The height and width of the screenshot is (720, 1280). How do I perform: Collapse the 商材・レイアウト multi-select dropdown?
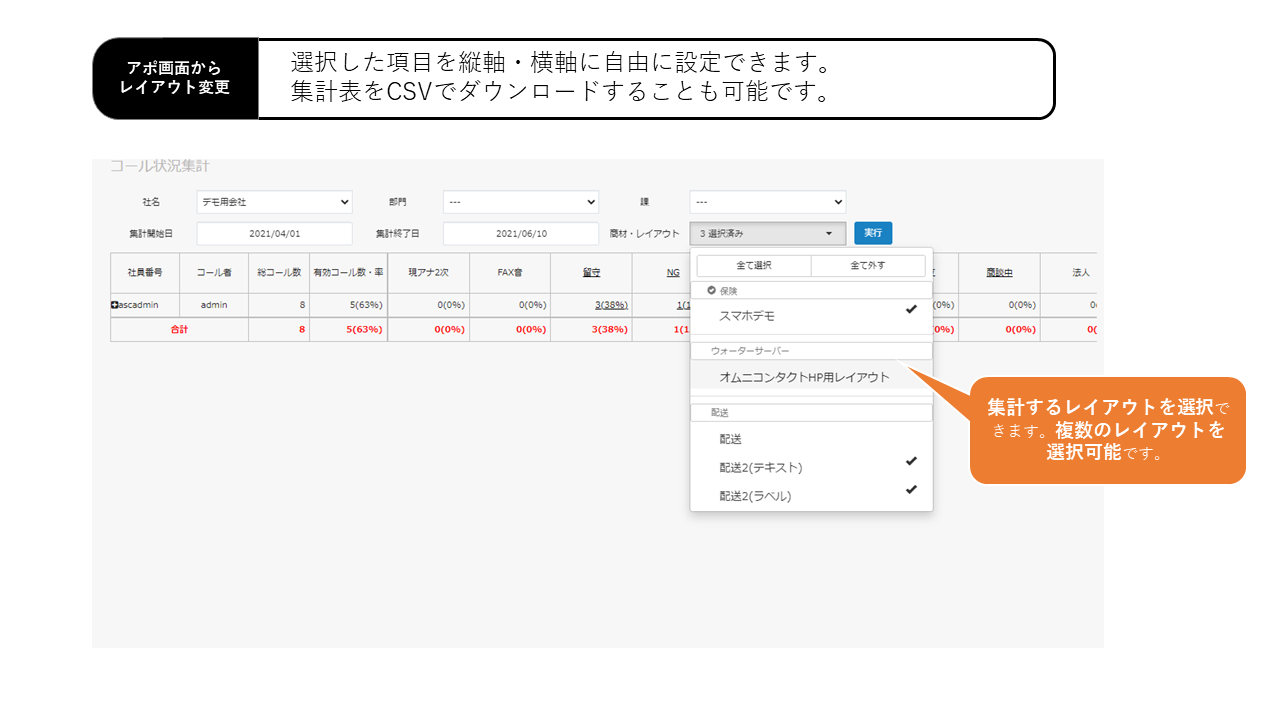767,233
